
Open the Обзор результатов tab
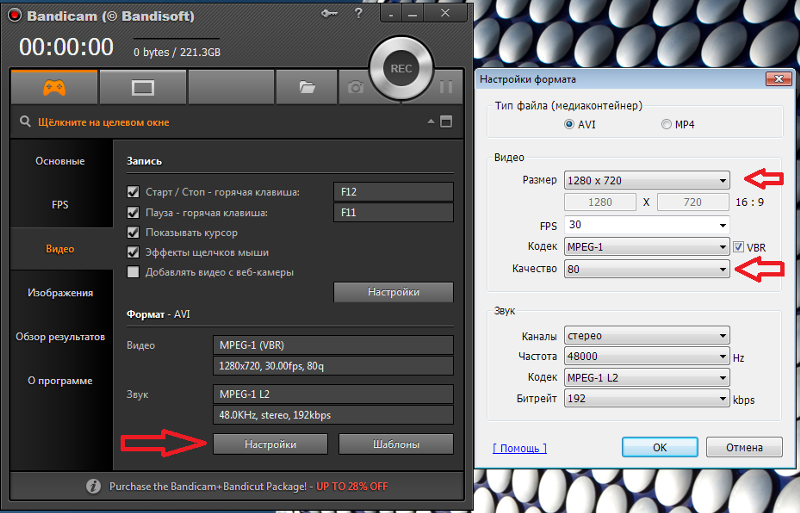click(x=60, y=336)
